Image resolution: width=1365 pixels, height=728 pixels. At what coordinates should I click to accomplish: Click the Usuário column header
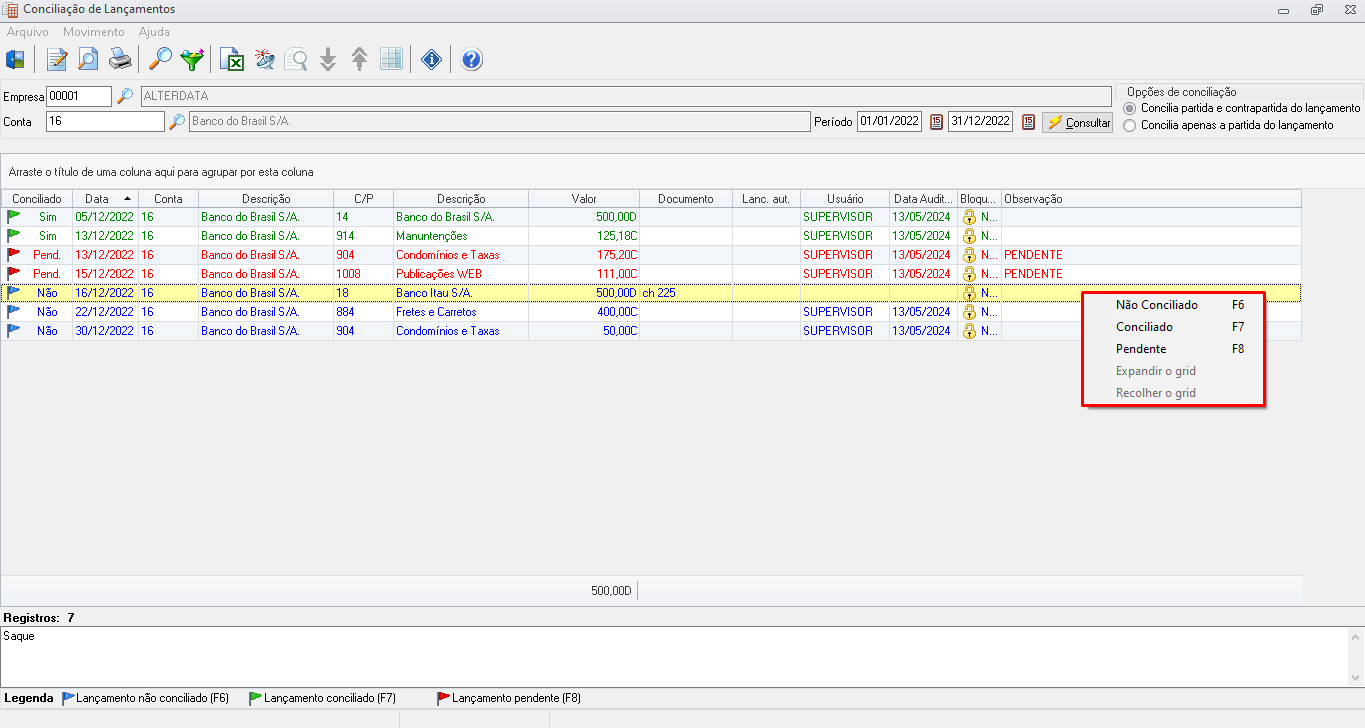pyautogui.click(x=845, y=199)
